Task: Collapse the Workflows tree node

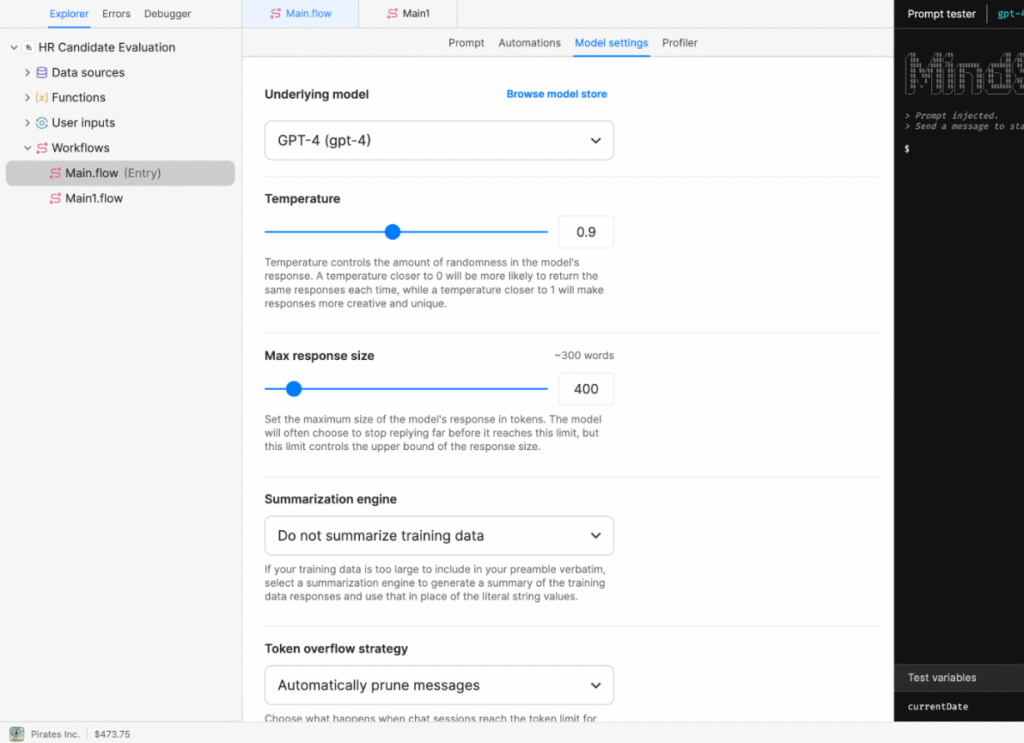Action: point(27,148)
